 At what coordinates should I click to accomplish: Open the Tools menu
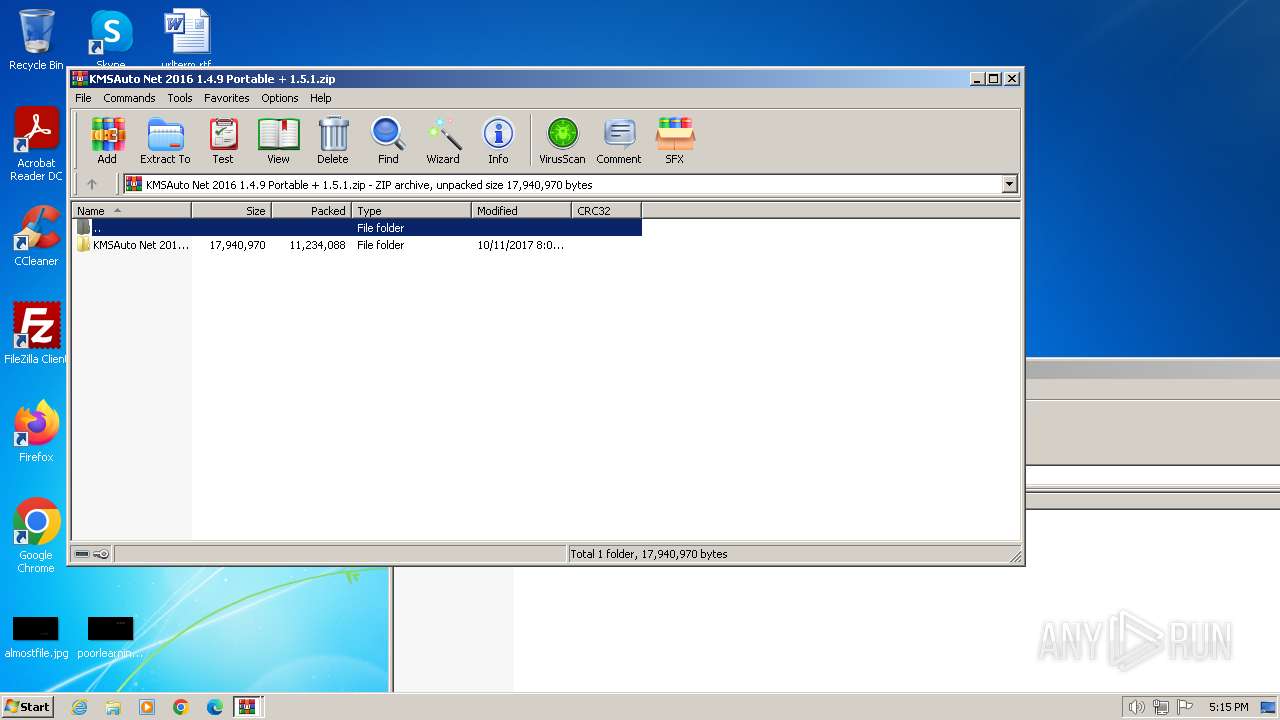point(180,98)
